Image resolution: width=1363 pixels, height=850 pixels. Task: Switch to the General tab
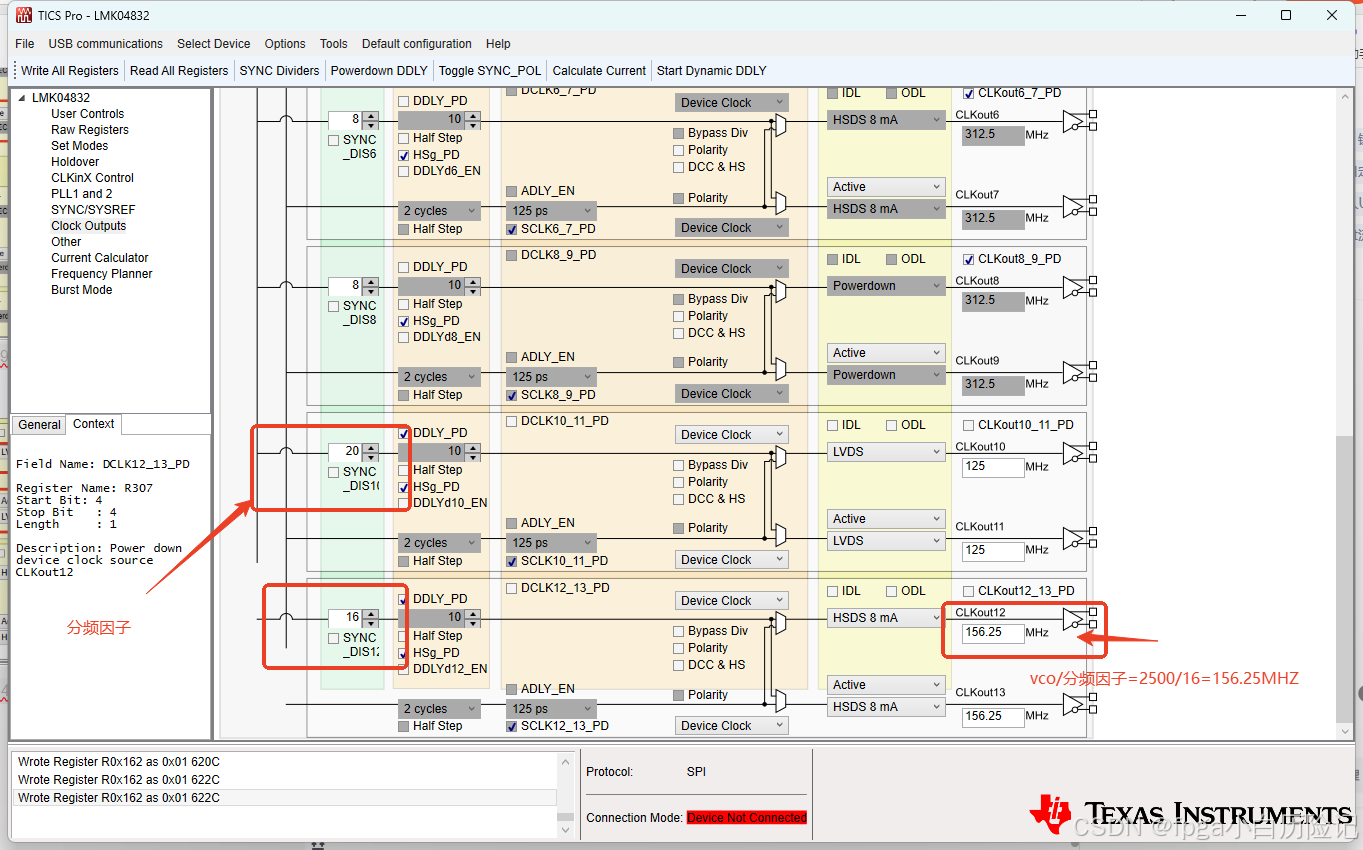pos(39,425)
